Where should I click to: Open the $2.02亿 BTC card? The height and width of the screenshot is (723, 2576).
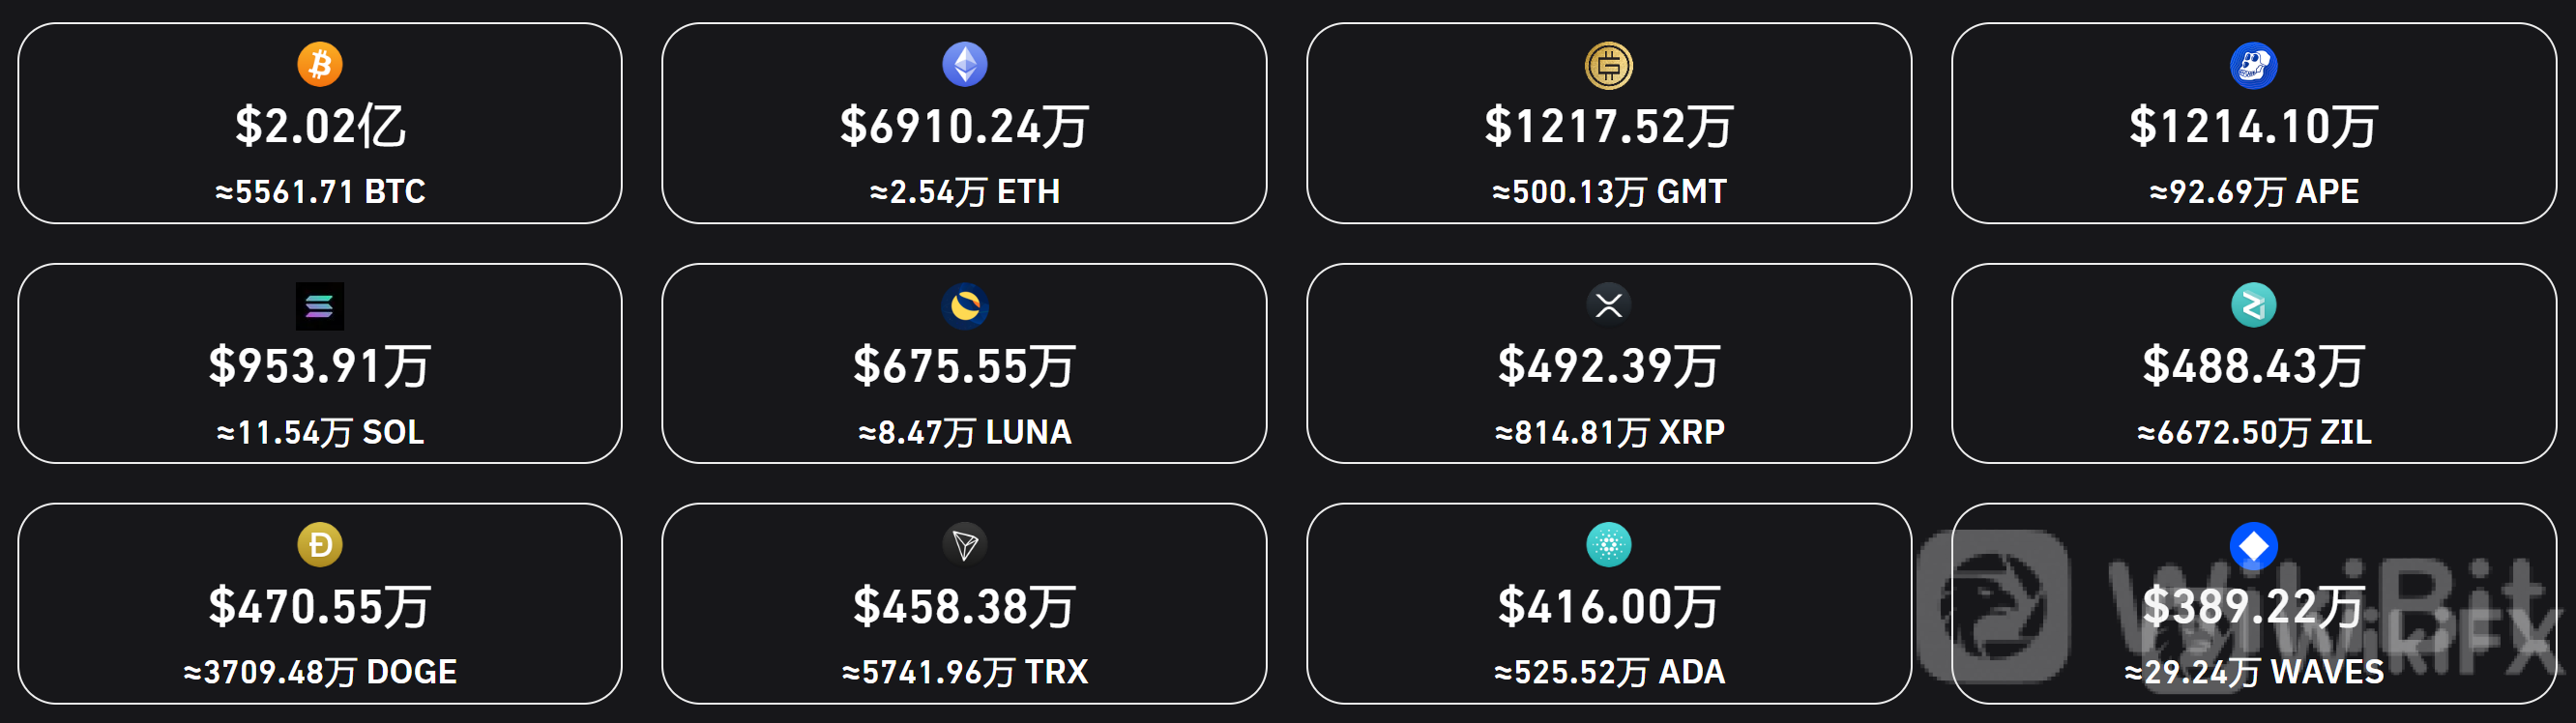[x=320, y=123]
